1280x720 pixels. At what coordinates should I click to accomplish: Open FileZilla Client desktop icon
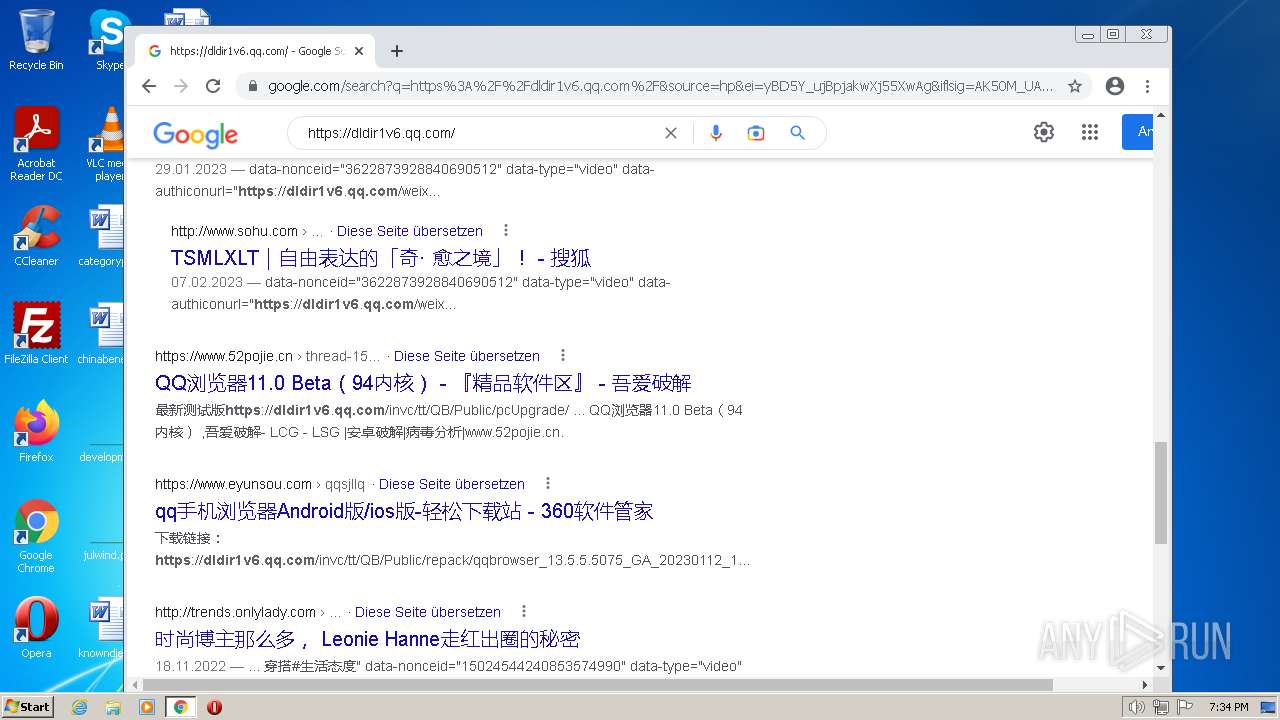coord(36,334)
